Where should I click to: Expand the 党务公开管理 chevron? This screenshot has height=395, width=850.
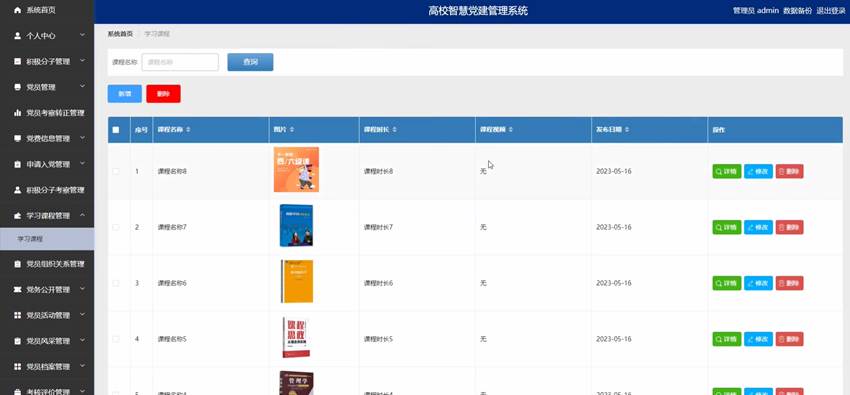click(82, 289)
